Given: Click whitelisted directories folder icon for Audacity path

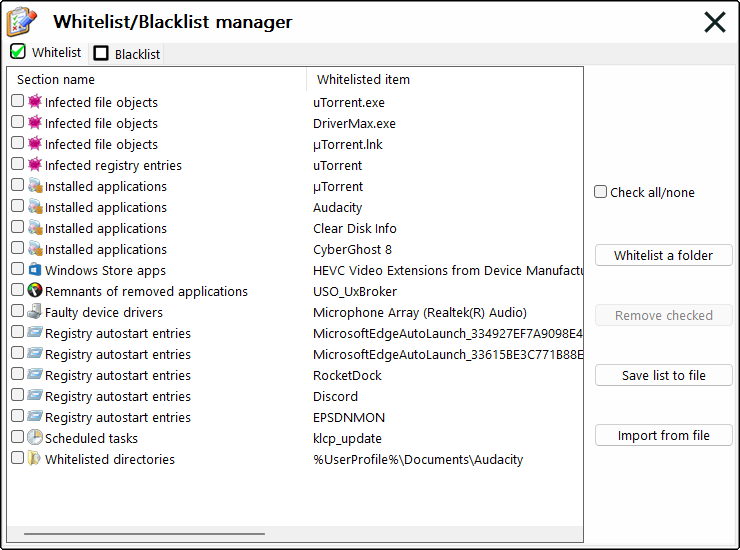Looking at the screenshot, I should (x=34, y=458).
